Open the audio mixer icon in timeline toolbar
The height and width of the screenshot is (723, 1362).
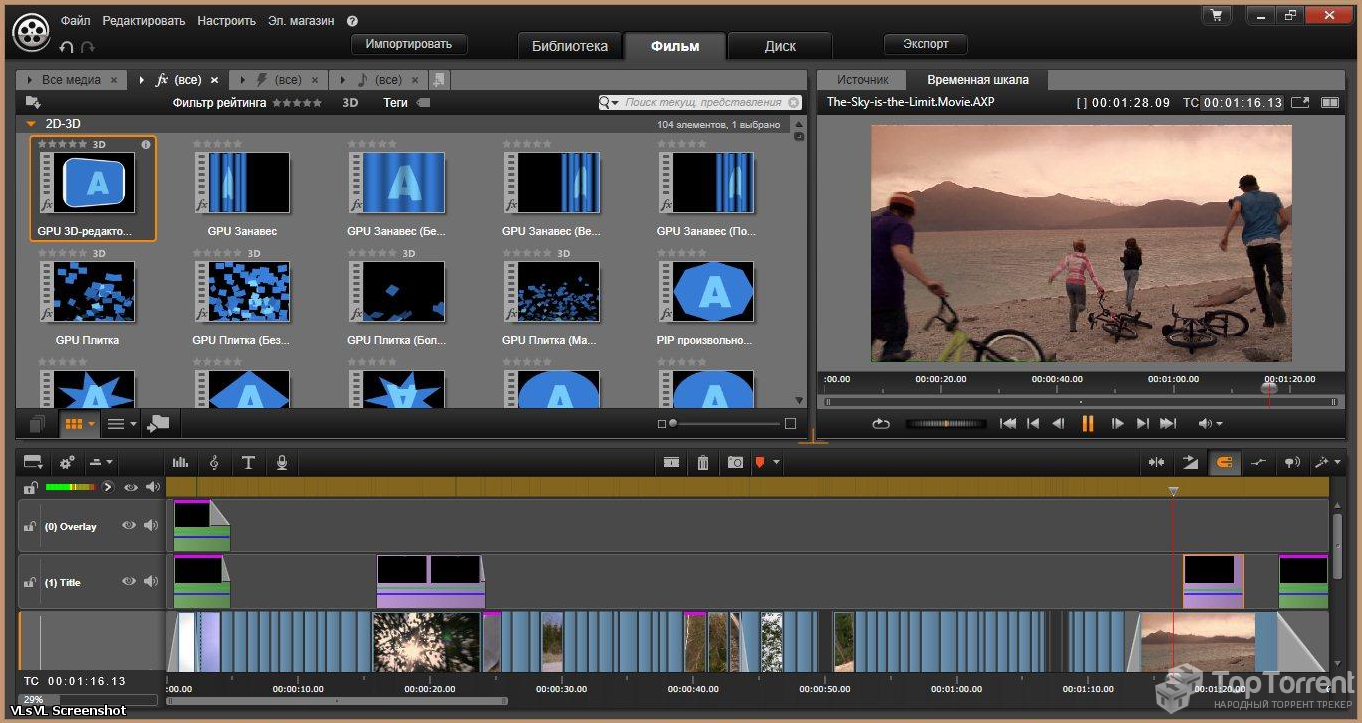pyautogui.click(x=180, y=462)
